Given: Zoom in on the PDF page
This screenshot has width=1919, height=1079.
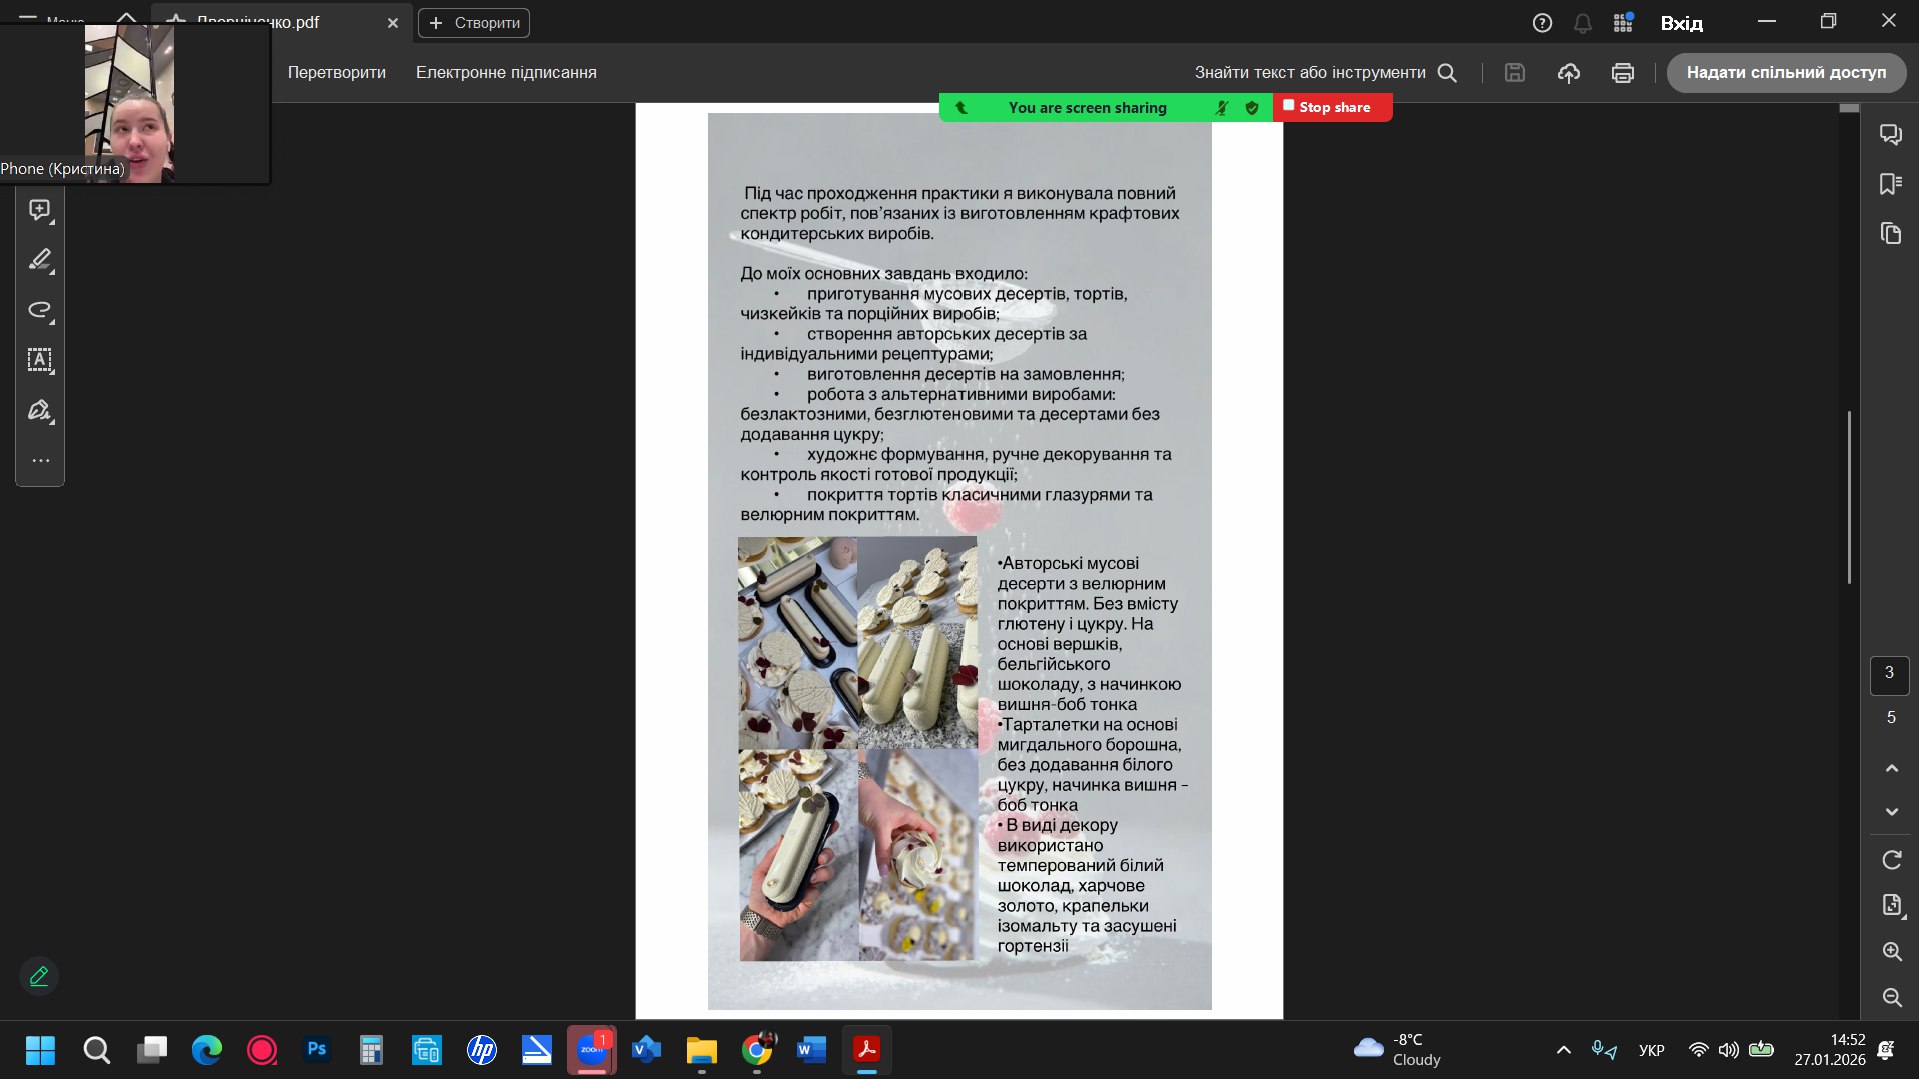Looking at the screenshot, I should click(1891, 952).
